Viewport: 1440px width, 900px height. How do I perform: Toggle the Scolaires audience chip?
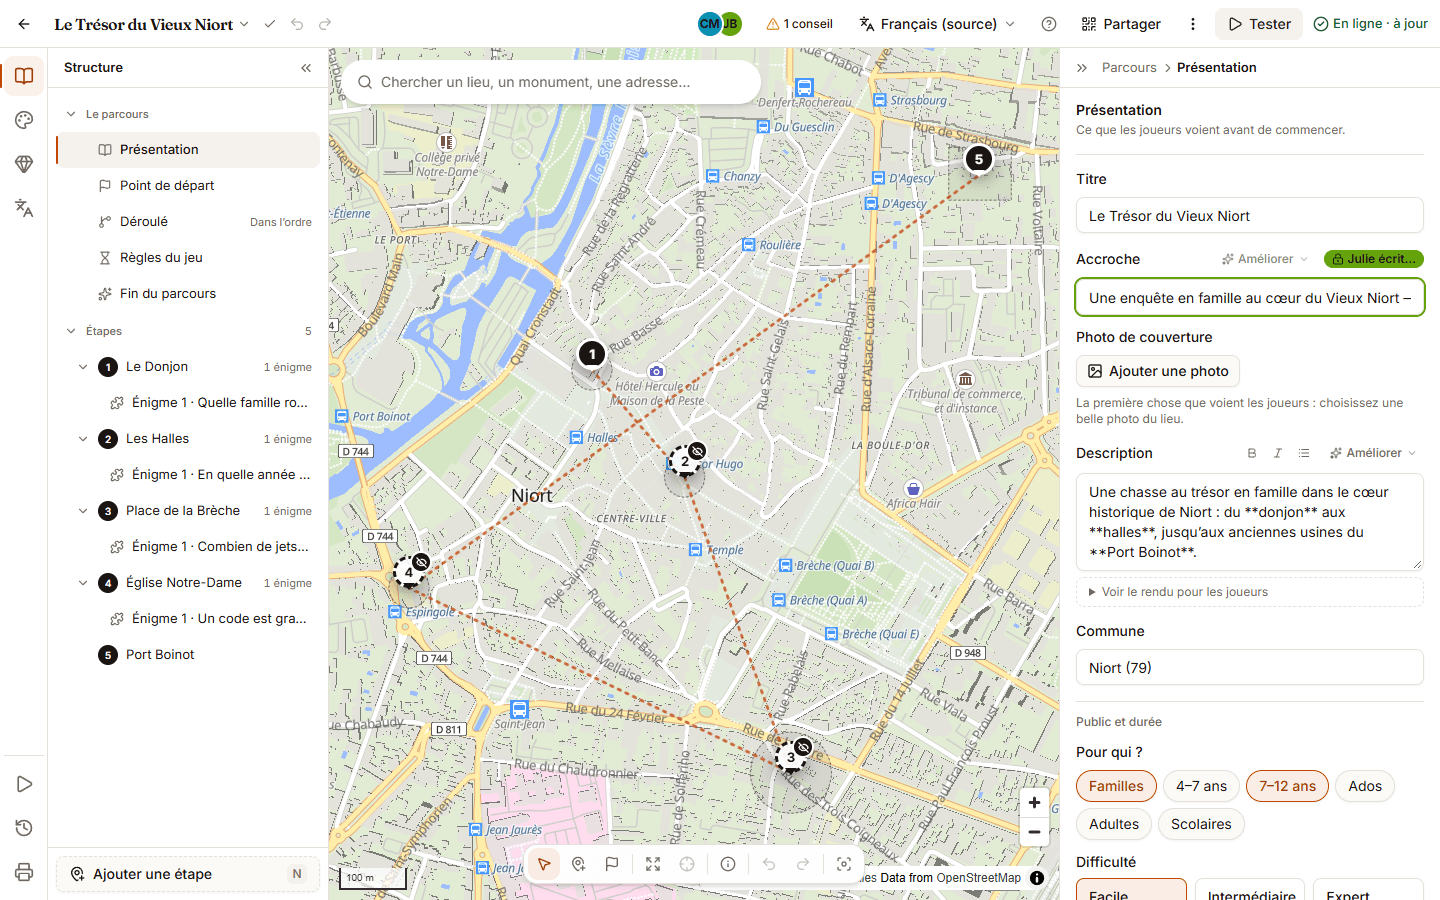coord(1201,824)
